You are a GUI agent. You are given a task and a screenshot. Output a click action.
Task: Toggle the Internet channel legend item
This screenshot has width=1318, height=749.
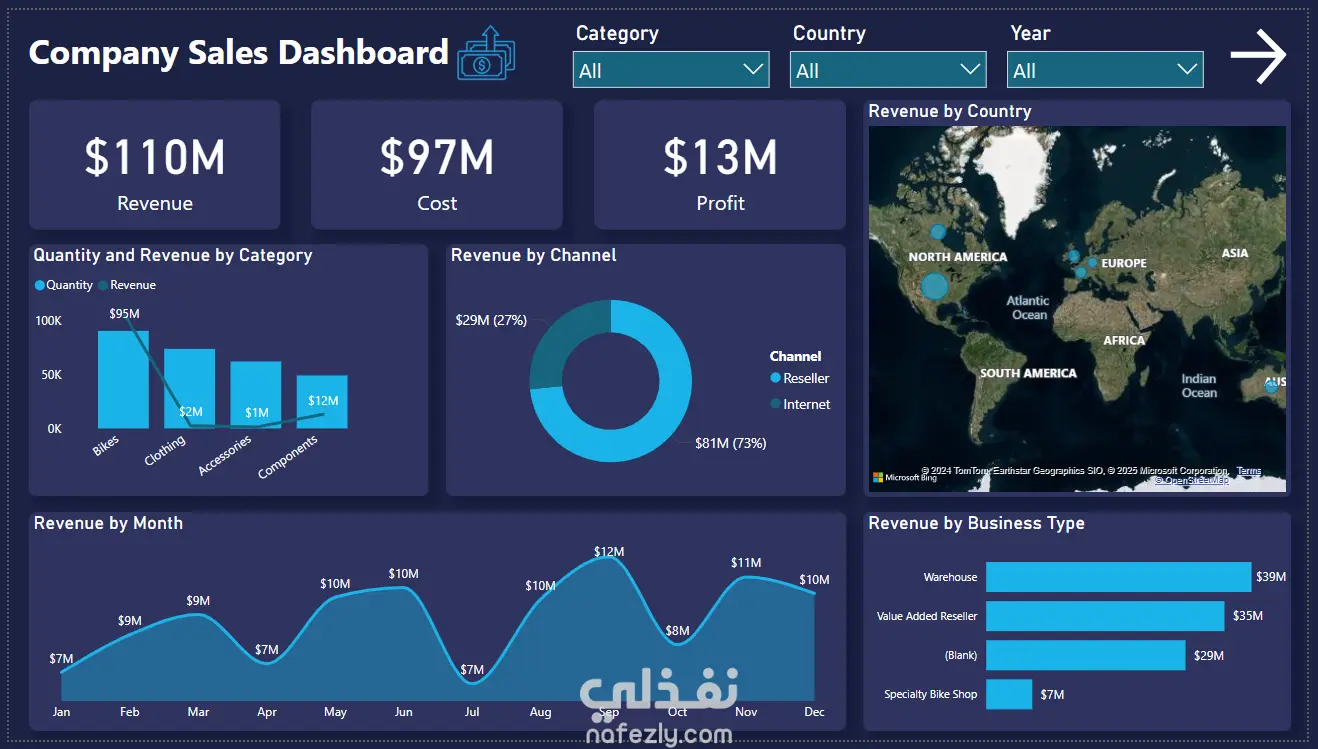pyautogui.click(x=800, y=404)
